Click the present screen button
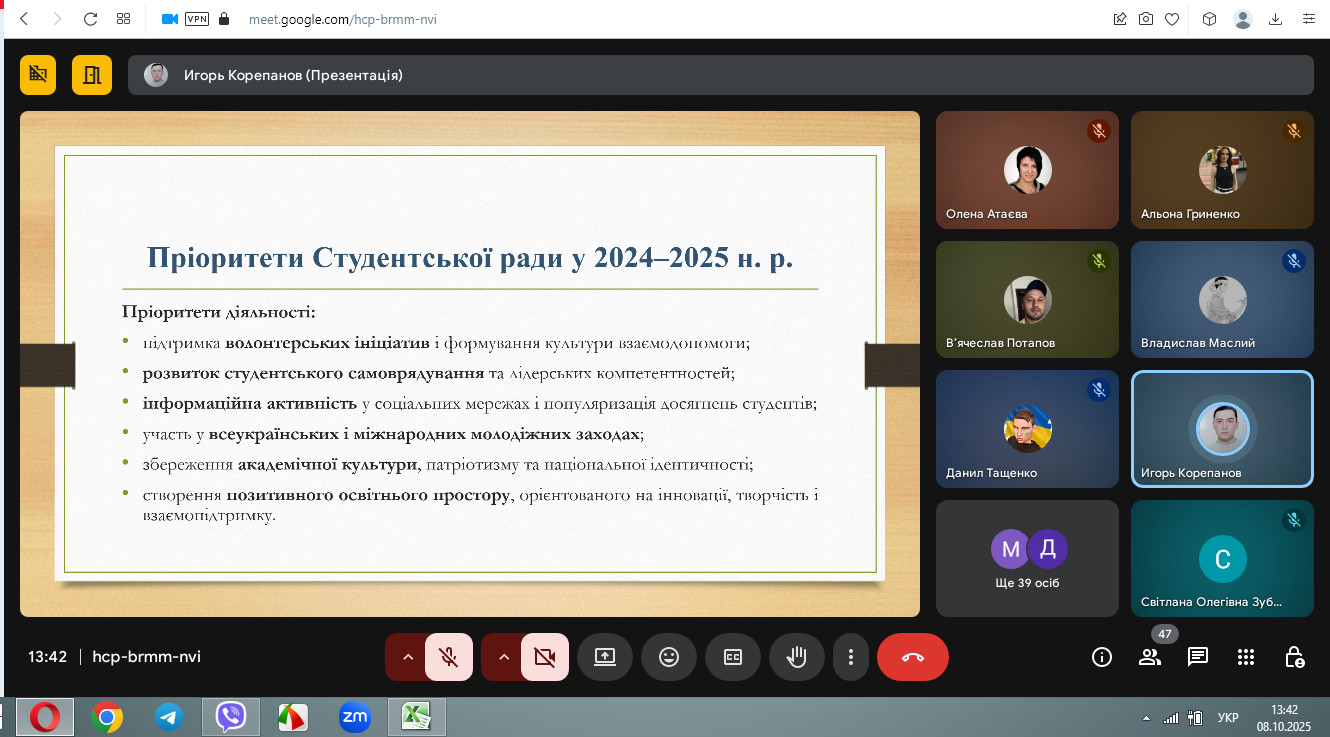 click(x=605, y=657)
